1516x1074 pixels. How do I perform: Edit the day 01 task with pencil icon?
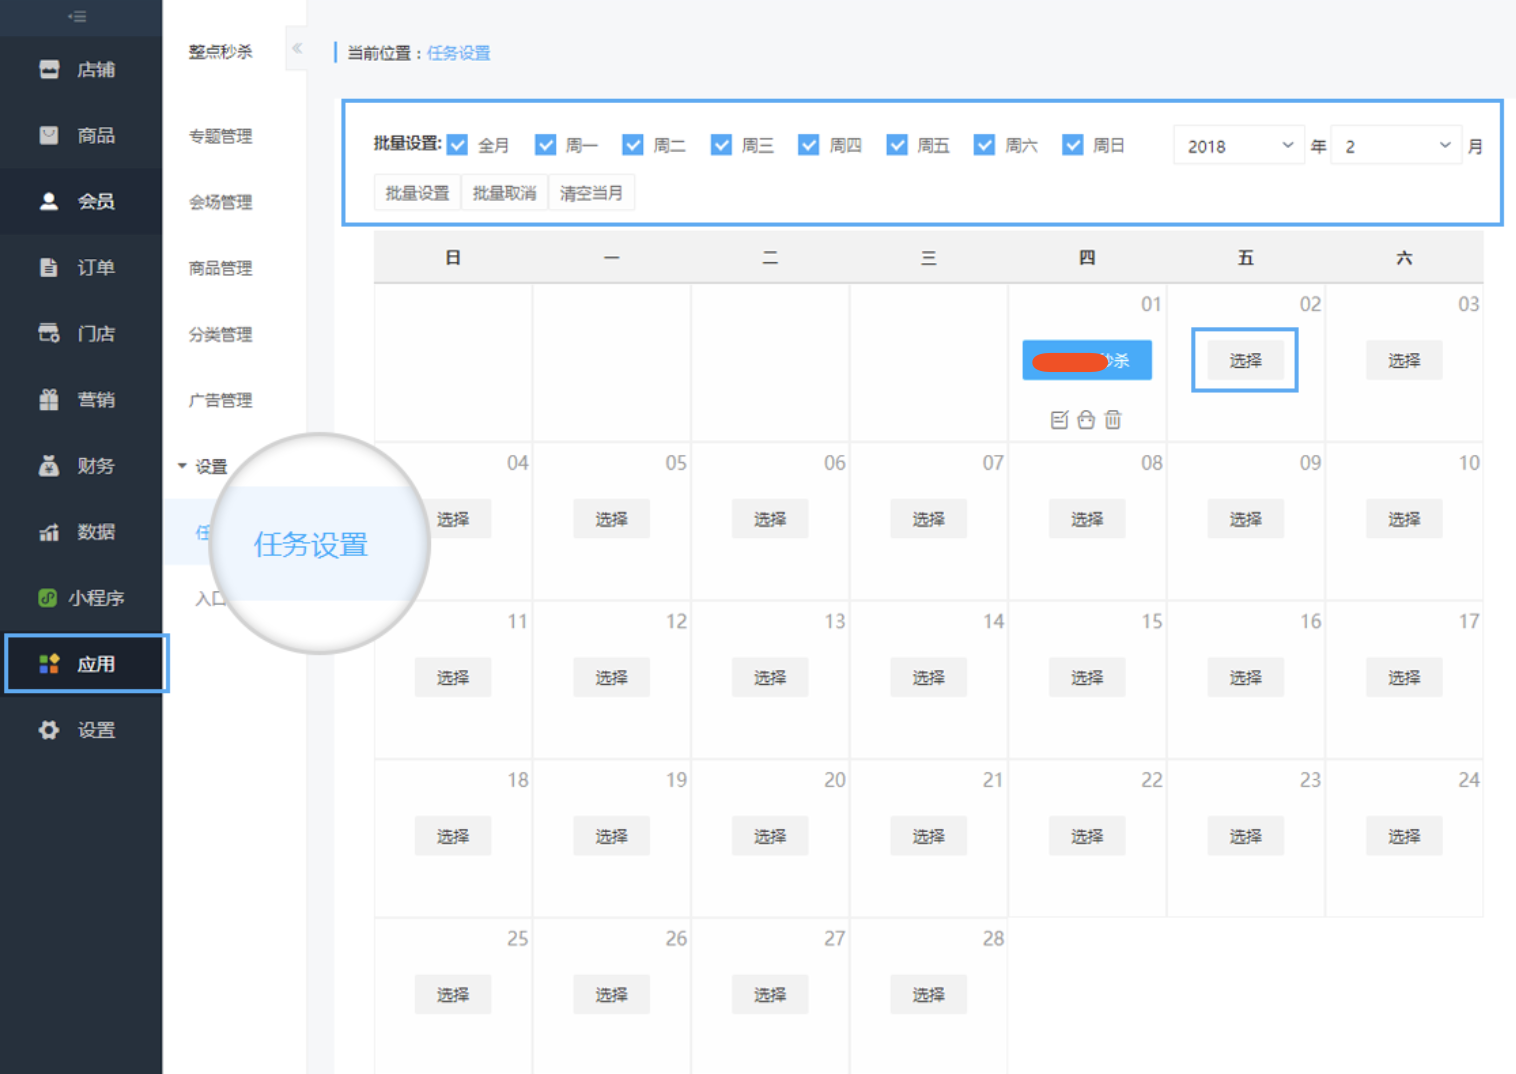(x=1060, y=420)
